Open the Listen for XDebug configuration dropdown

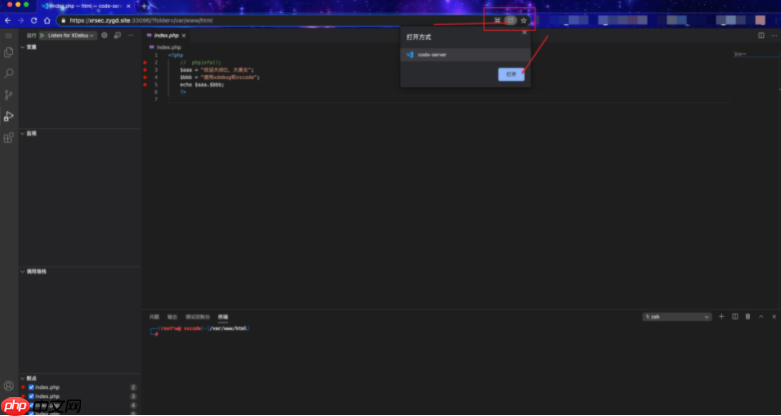tap(71, 35)
